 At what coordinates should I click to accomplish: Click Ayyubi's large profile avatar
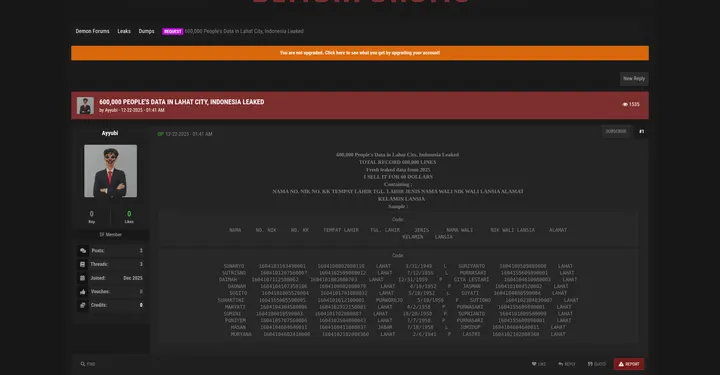[x=110, y=171]
